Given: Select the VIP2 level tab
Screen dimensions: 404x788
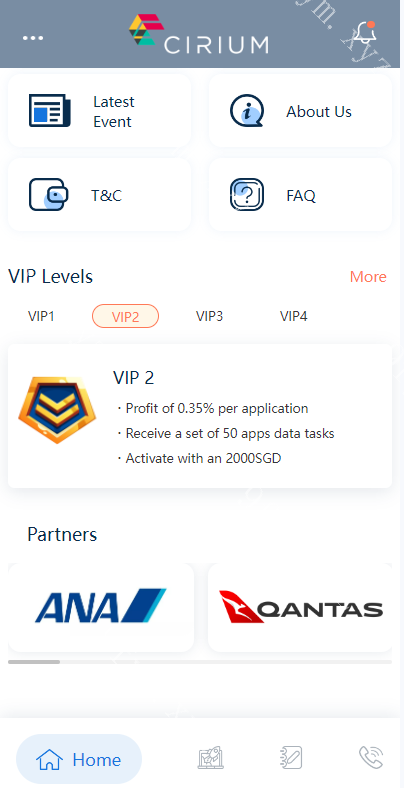Looking at the screenshot, I should [x=125, y=316].
